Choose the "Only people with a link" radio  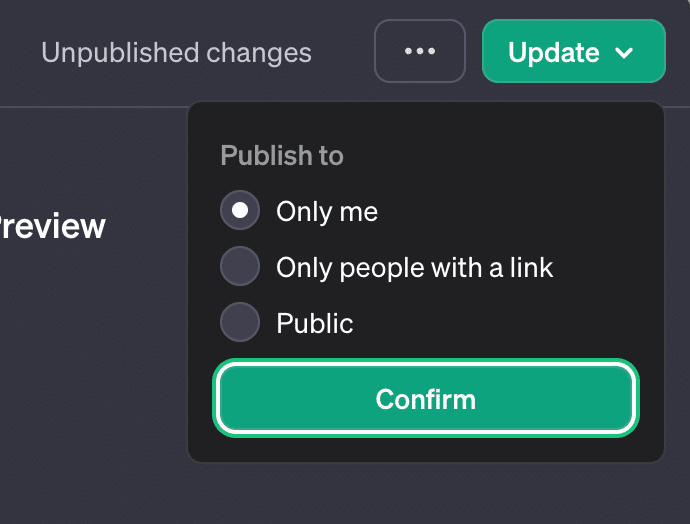[240, 267]
